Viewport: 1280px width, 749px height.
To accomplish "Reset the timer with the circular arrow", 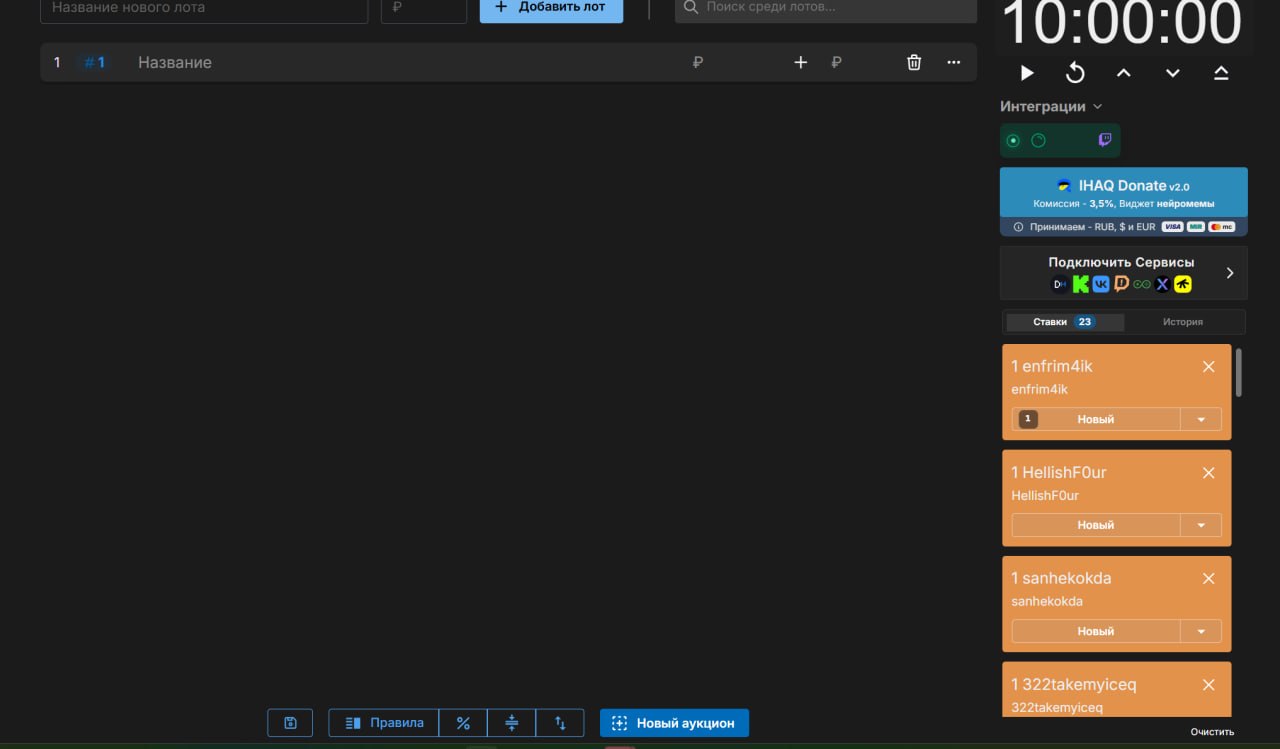I will (x=1075, y=73).
